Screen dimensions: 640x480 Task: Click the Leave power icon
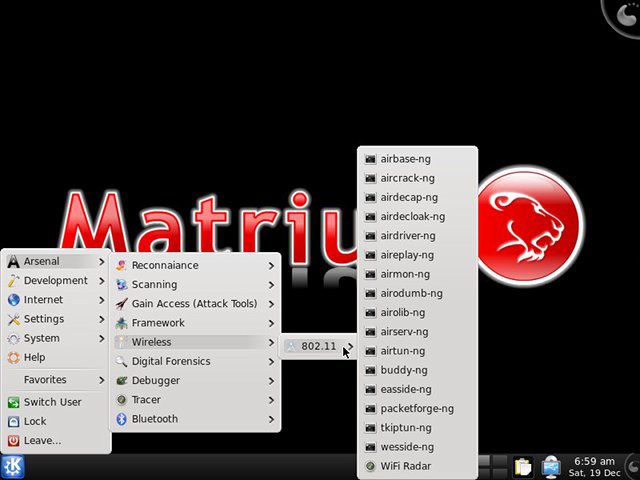[x=13, y=440]
